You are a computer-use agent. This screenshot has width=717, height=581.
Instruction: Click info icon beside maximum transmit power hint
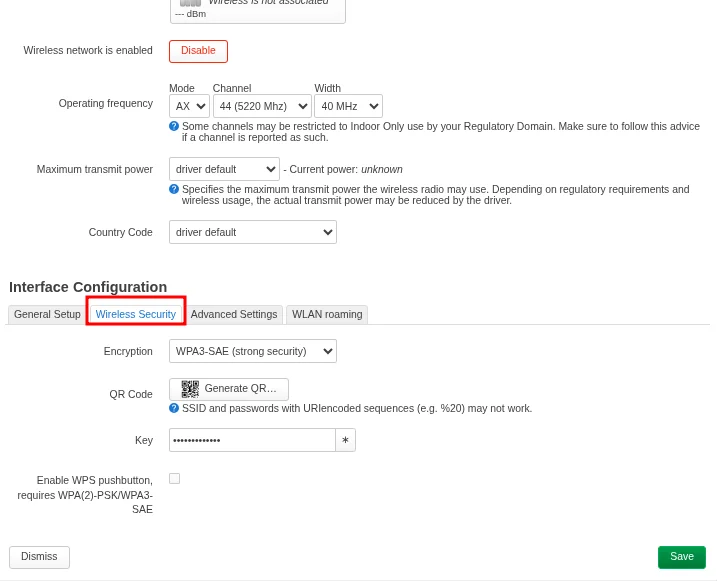[174, 189]
